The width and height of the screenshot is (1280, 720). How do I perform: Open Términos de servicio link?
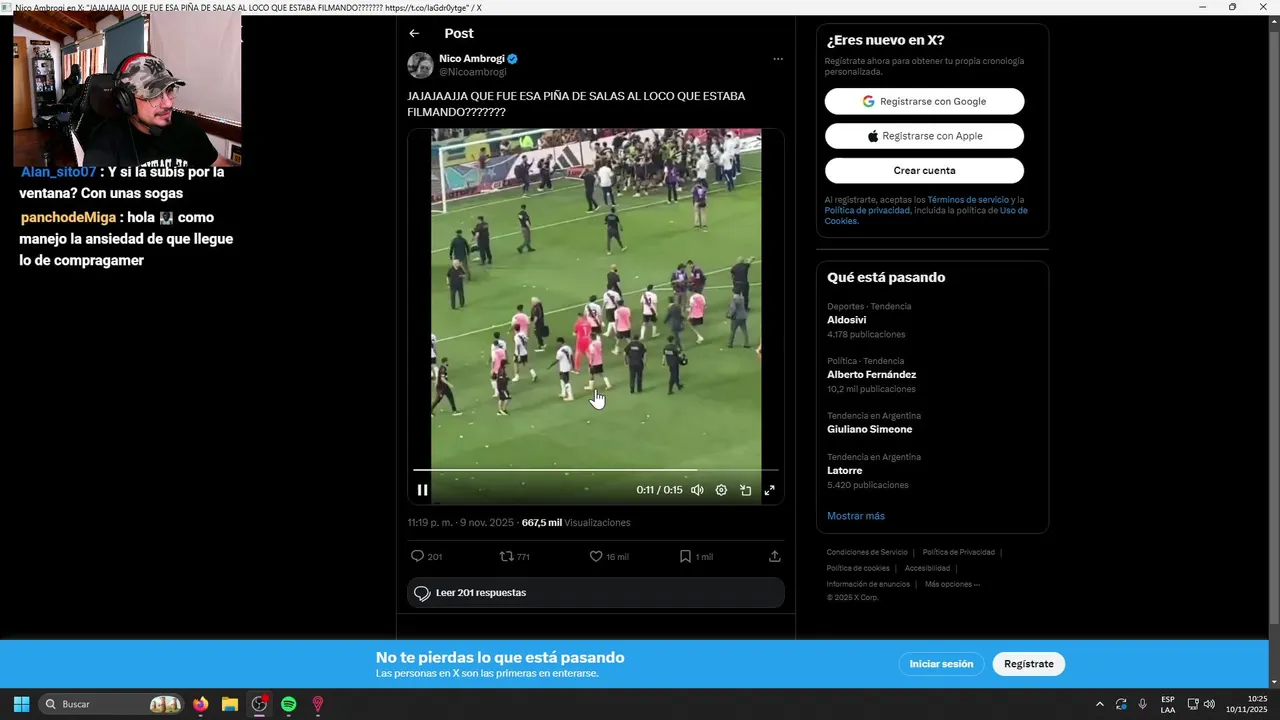point(968,200)
